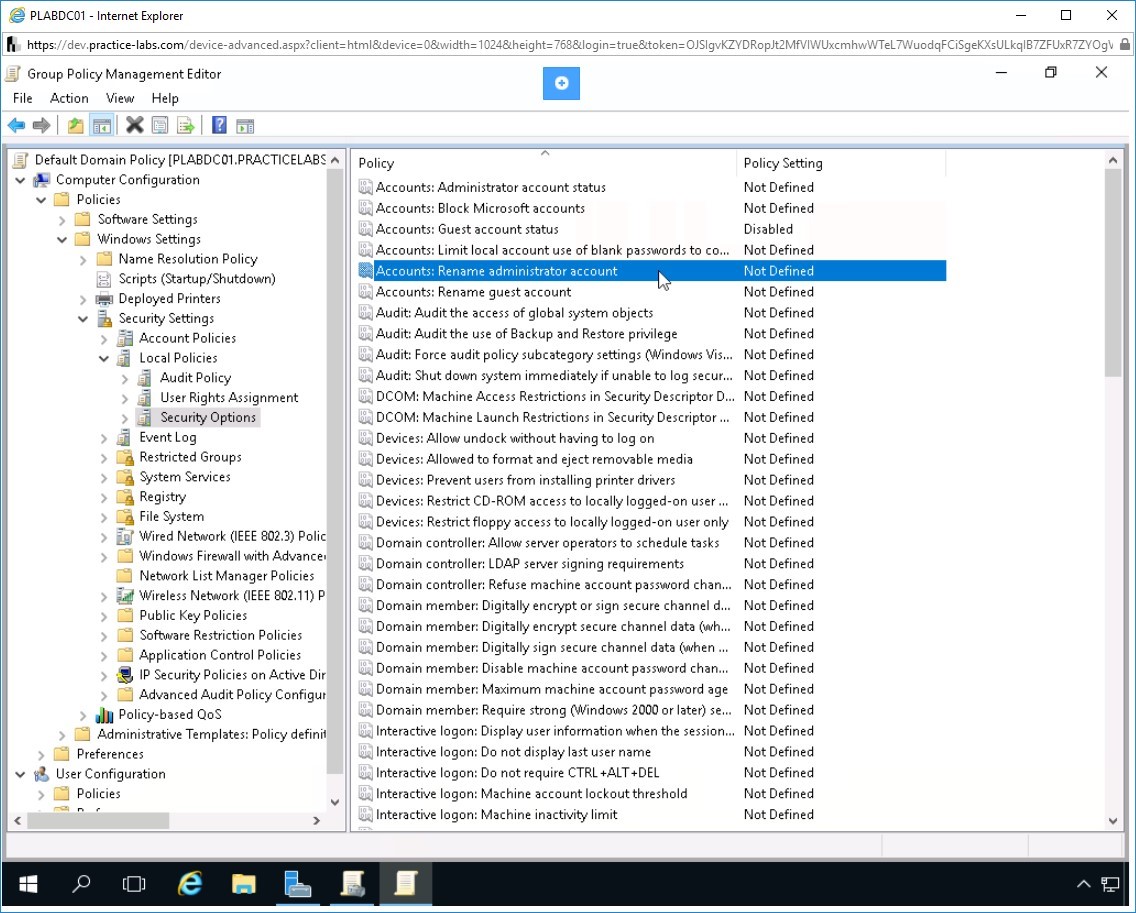Click the Export List toolbar icon

coord(185,125)
